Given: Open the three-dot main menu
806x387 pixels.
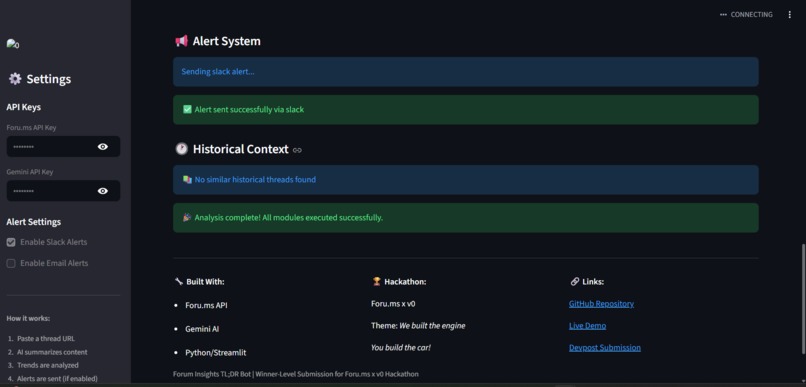Looking at the screenshot, I should (790, 15).
